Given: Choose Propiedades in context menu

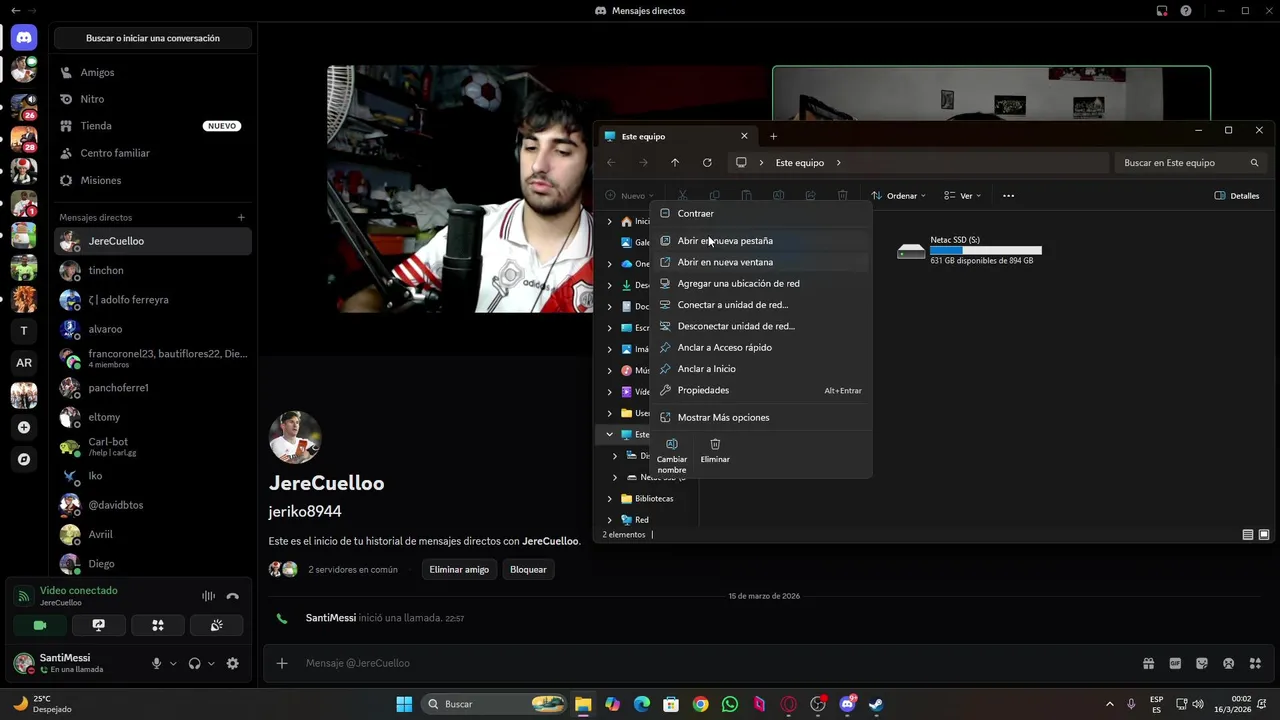Looking at the screenshot, I should click(x=761, y=390).
